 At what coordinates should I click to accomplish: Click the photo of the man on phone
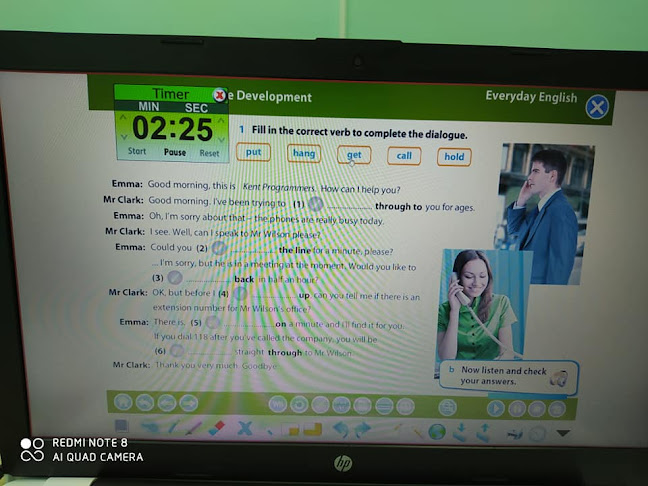pyautogui.click(x=545, y=213)
